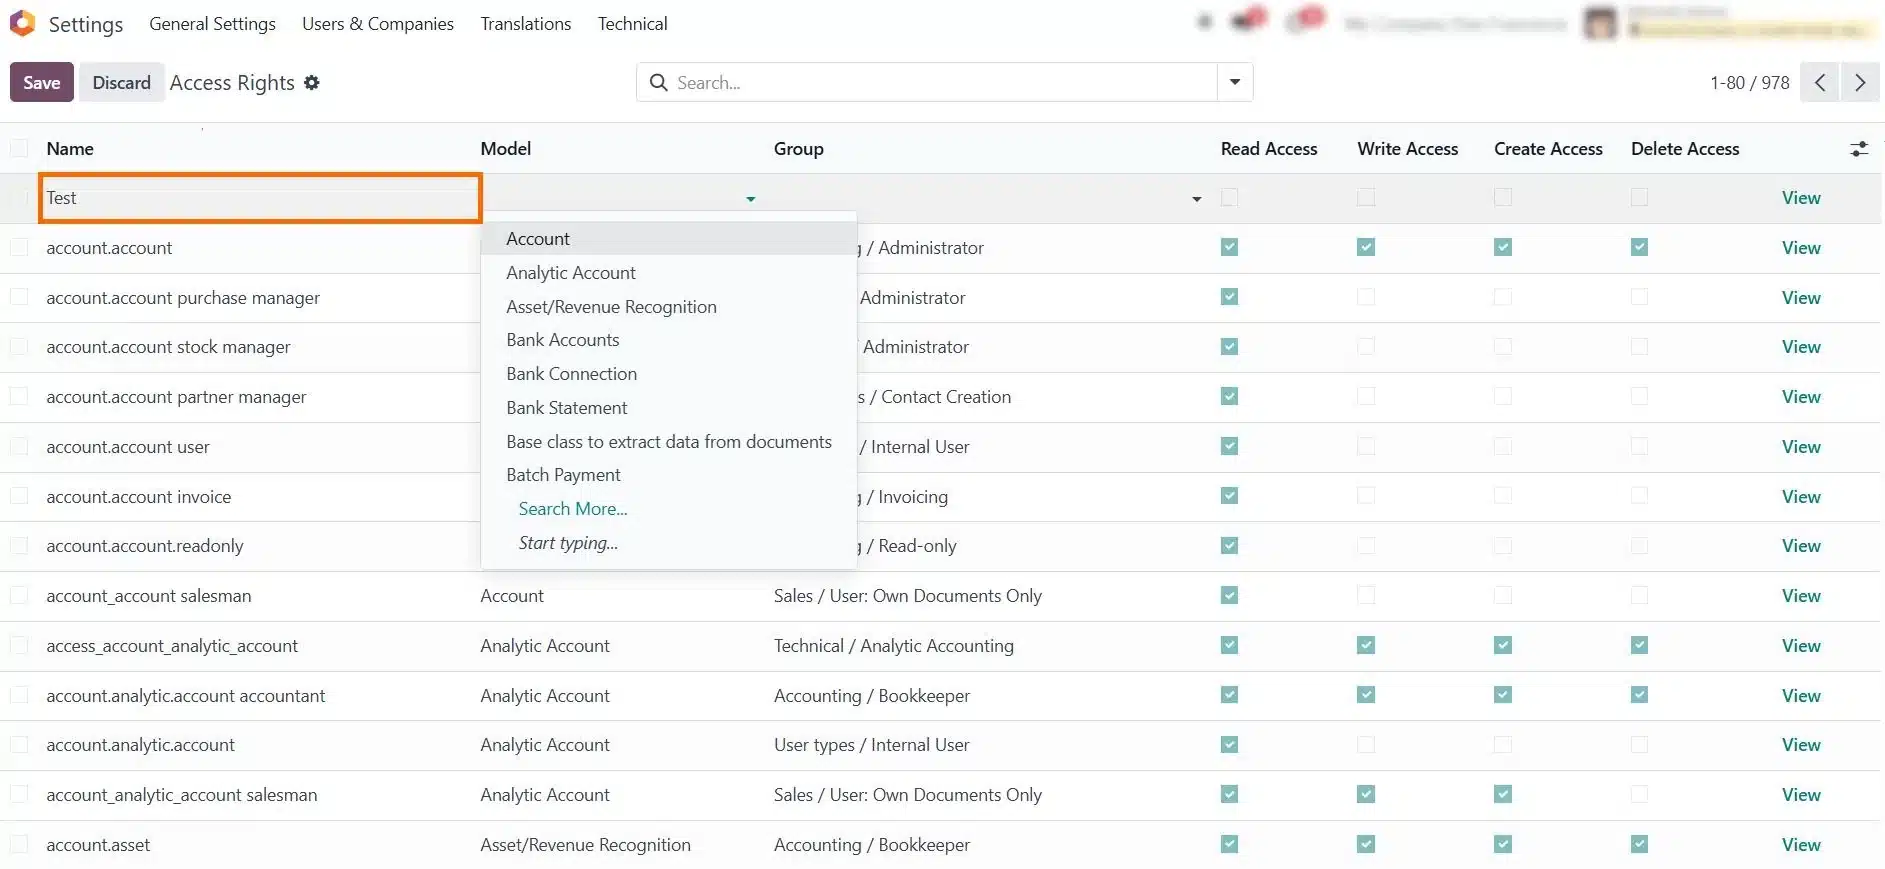Expand the Group dropdown in the Test row
The width and height of the screenshot is (1885, 869).
[1197, 199]
